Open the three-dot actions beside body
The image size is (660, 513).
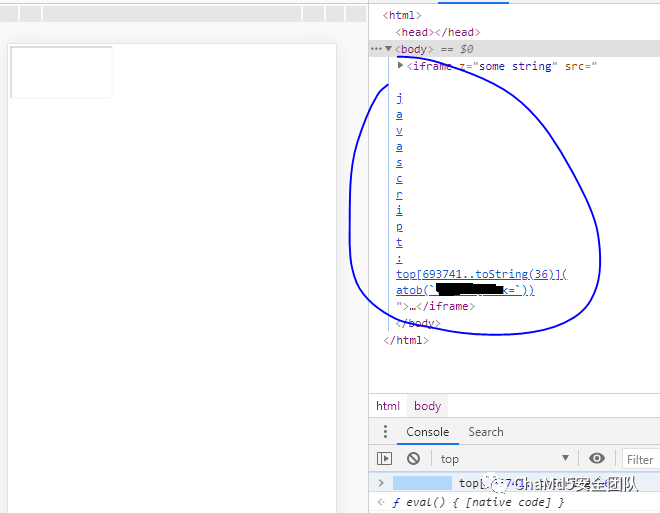click(376, 49)
